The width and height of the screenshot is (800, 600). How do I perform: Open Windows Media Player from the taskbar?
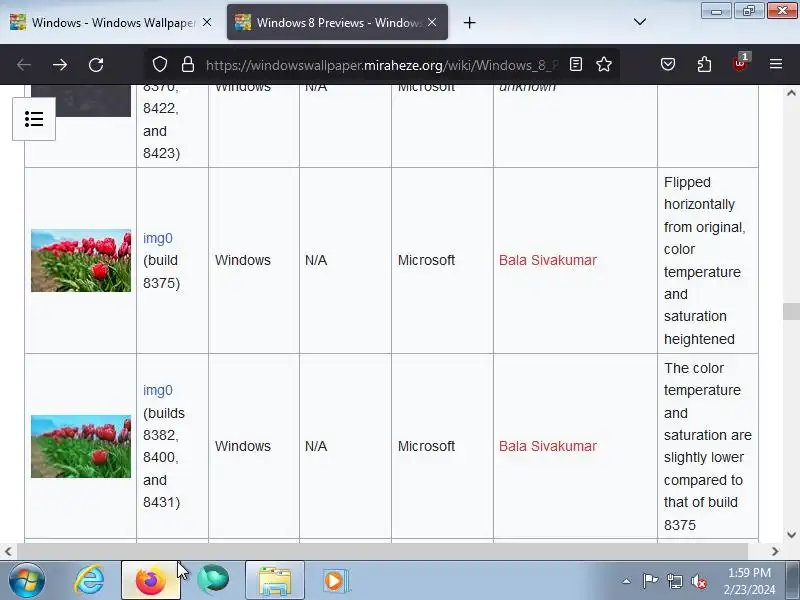point(335,581)
